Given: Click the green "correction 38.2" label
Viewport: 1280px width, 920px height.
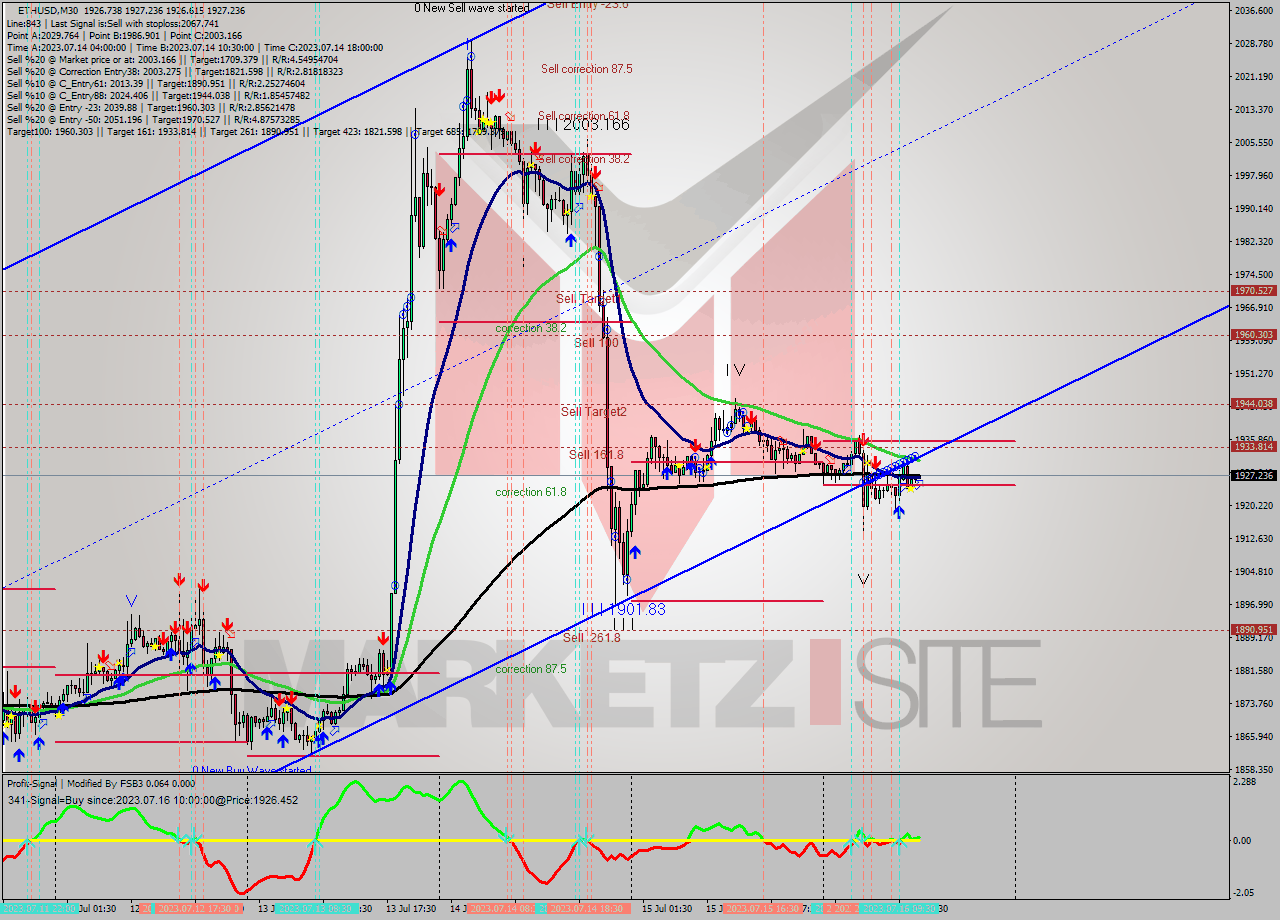Looking at the screenshot, I should point(531,328).
